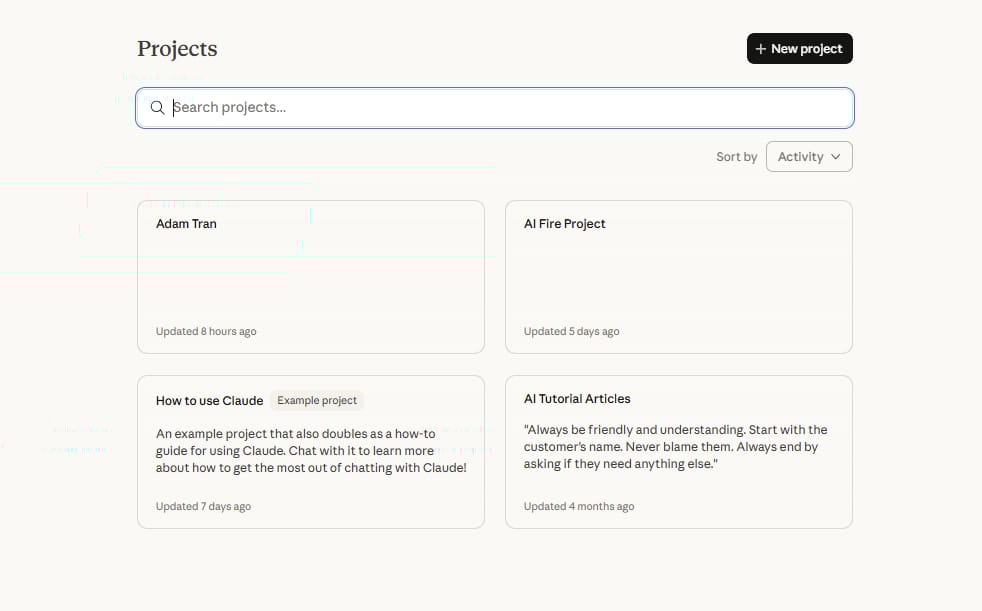Viewport: 982px width, 611px height.
Task: Create a new project
Action: (x=799, y=48)
